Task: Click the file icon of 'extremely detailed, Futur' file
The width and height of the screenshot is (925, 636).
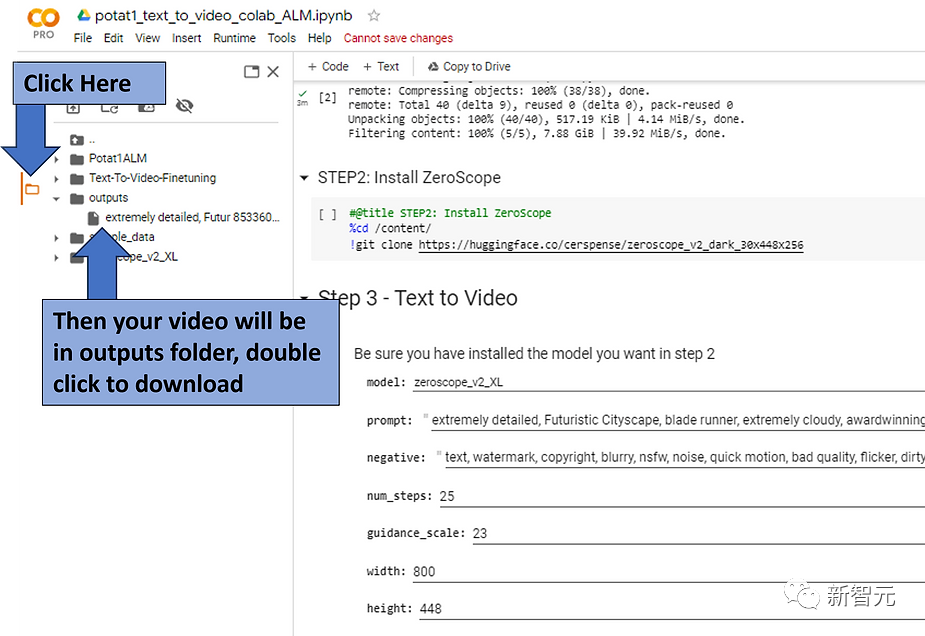Action: (93, 218)
